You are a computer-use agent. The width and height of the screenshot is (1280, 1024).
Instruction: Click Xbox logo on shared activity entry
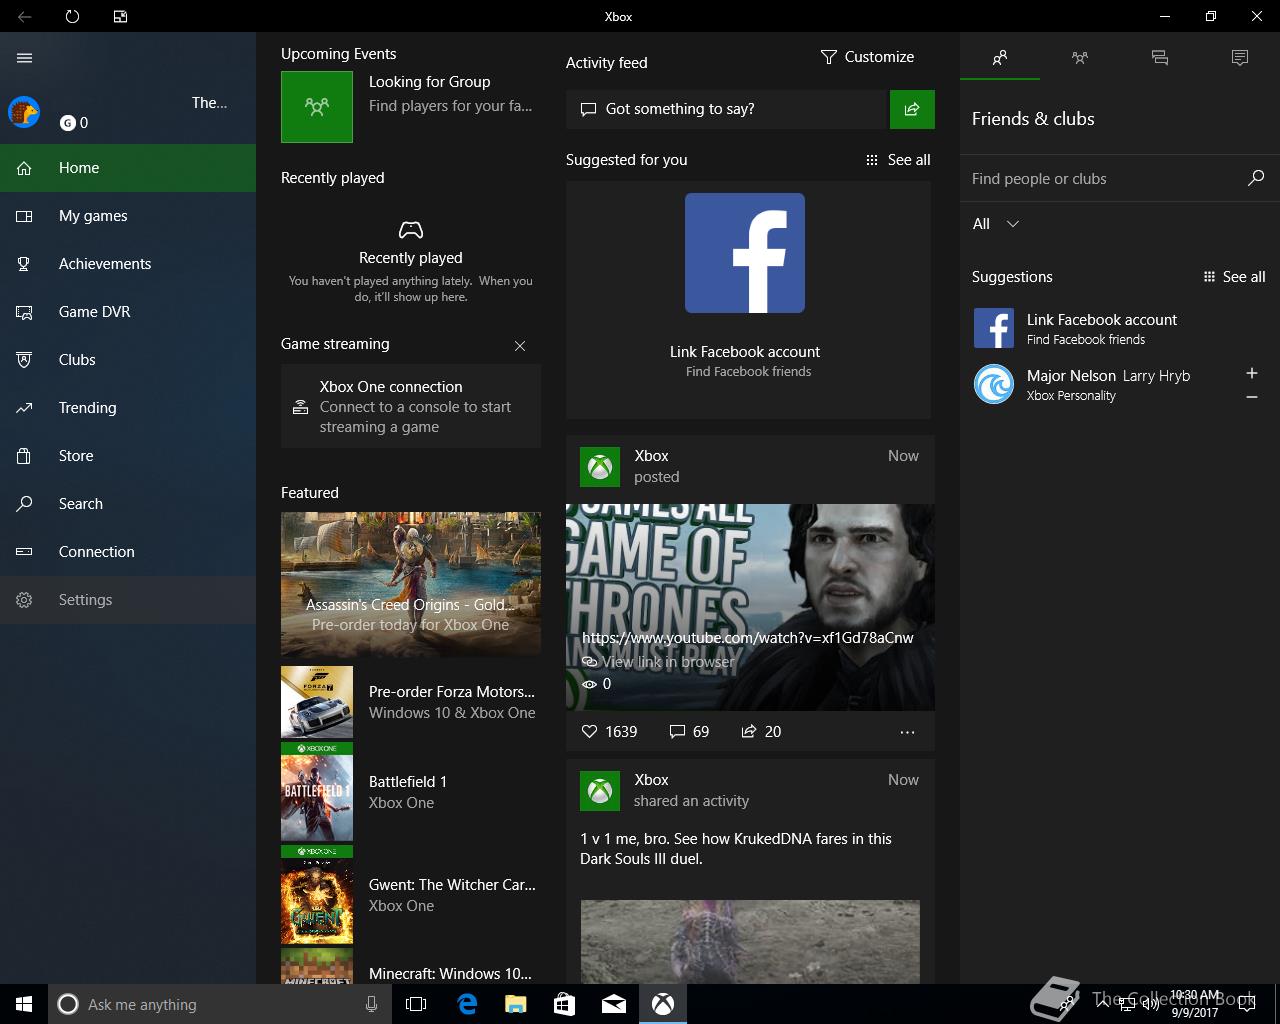pyautogui.click(x=600, y=791)
